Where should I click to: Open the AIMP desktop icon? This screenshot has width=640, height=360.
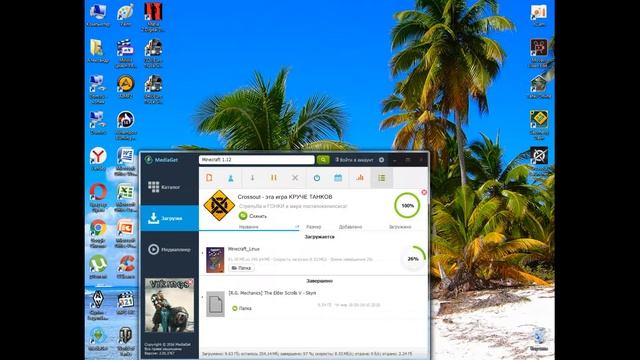coord(126,87)
